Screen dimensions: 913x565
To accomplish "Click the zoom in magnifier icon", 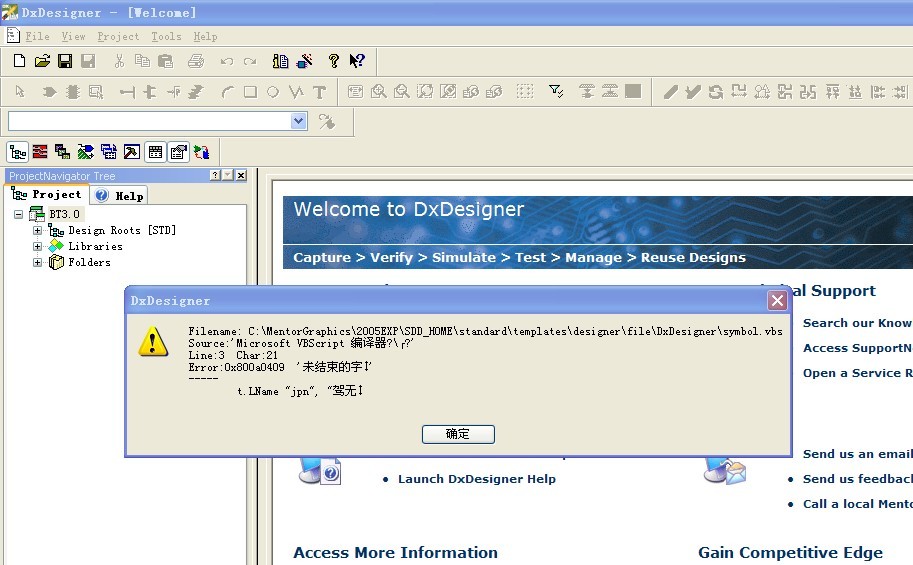I will (x=378, y=91).
